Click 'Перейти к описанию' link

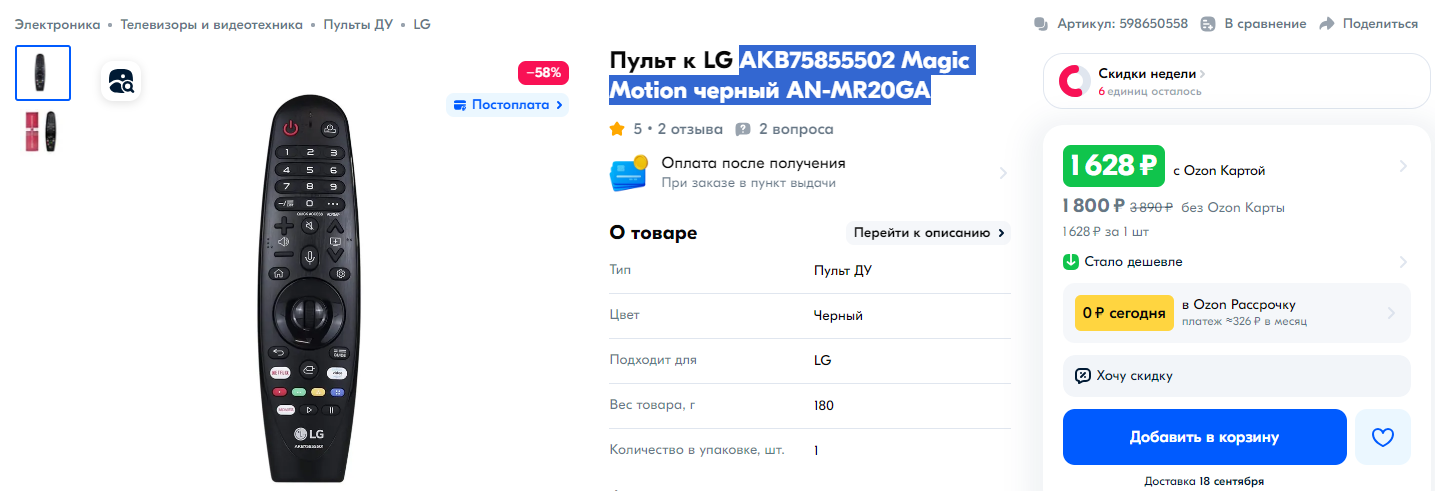point(928,233)
